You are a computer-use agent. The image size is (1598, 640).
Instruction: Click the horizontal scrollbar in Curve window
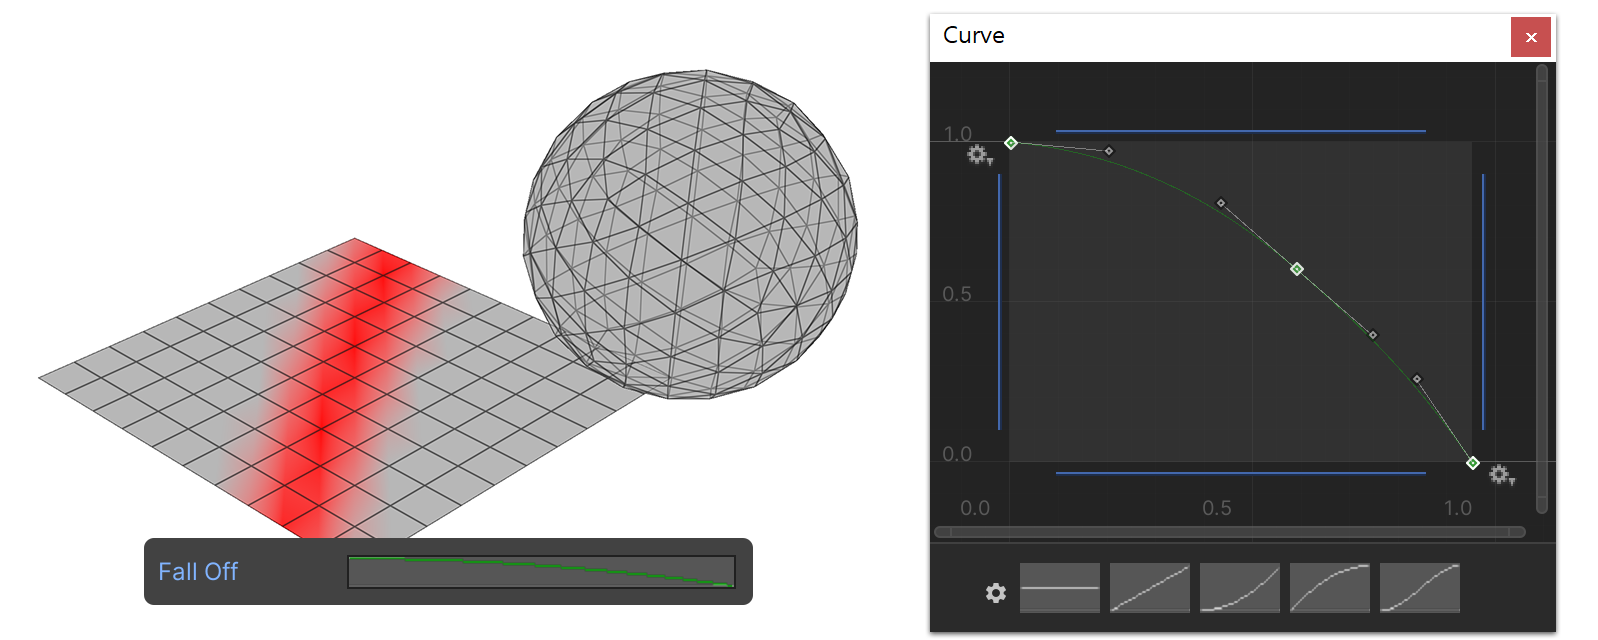[1229, 532]
